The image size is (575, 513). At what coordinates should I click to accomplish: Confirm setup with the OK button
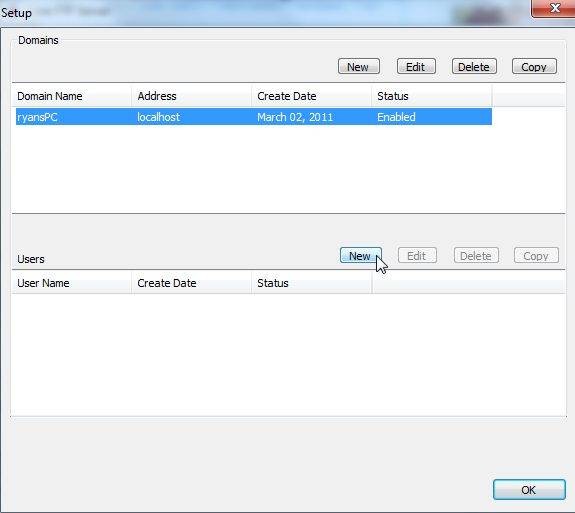(529, 490)
